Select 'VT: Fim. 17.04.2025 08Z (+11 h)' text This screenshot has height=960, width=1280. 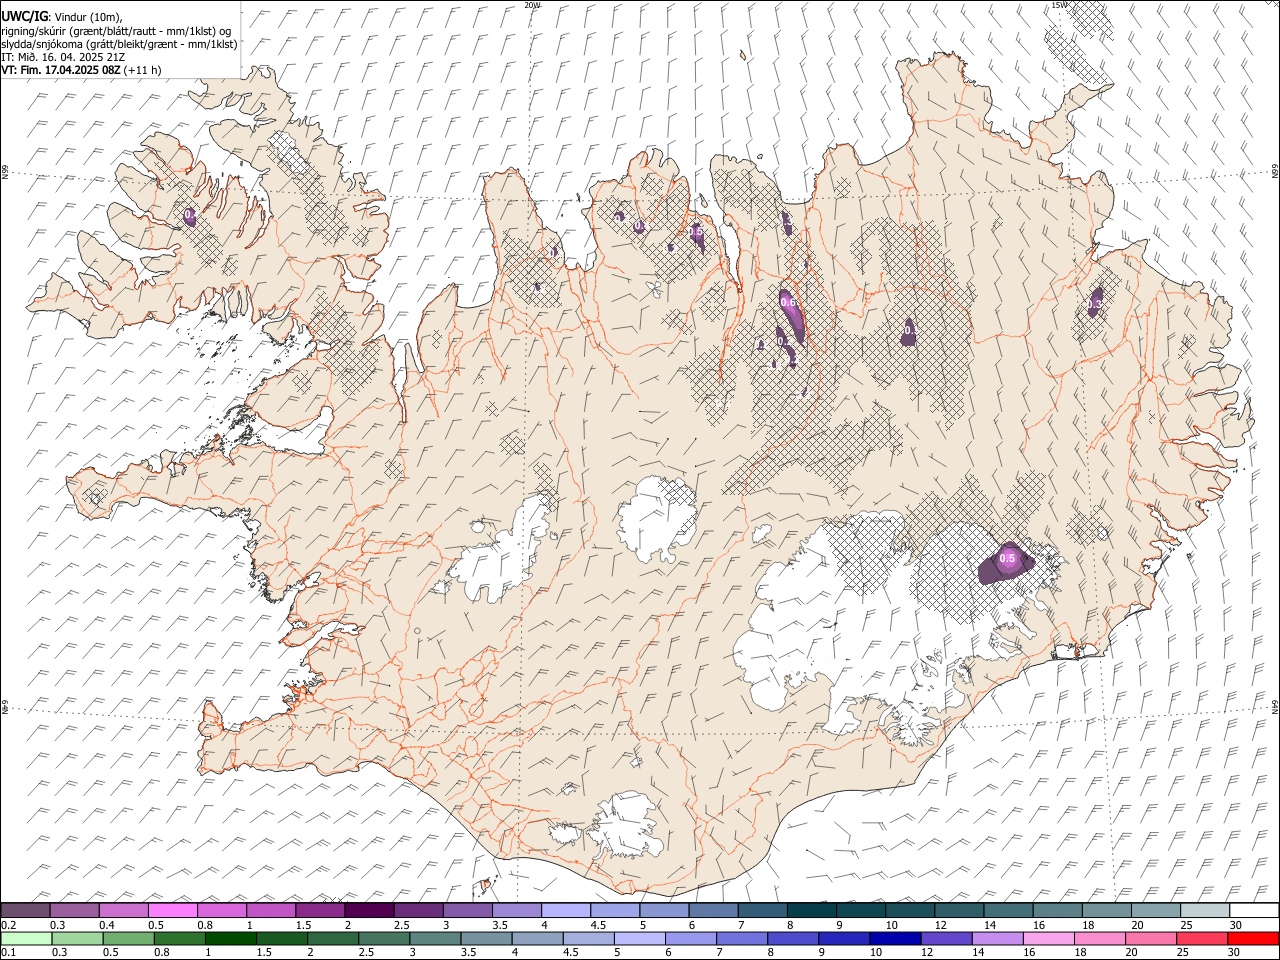tap(81, 70)
